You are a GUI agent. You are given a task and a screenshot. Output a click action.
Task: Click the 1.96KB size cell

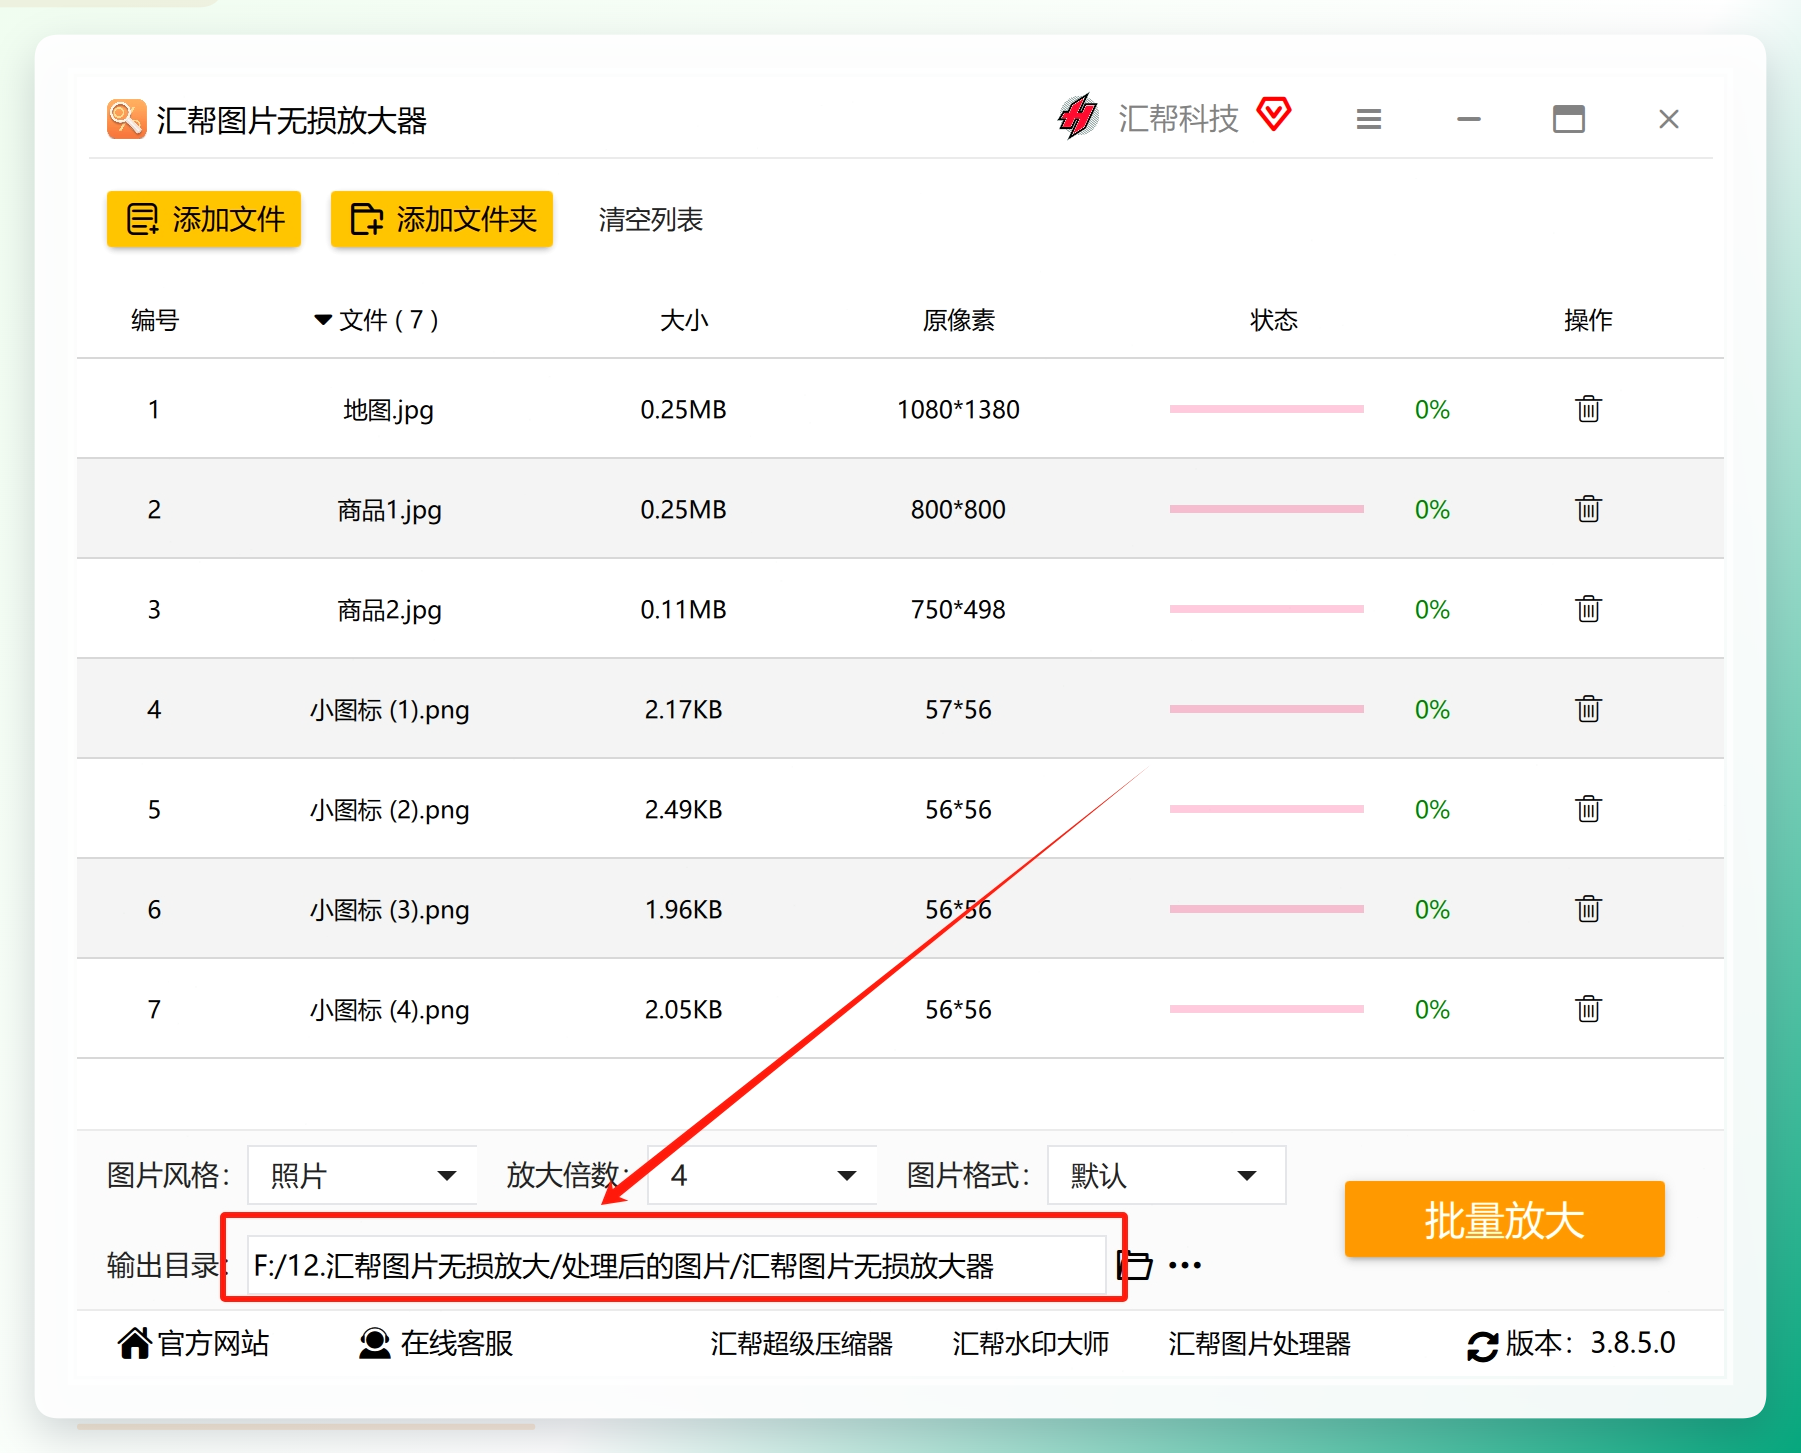(683, 909)
